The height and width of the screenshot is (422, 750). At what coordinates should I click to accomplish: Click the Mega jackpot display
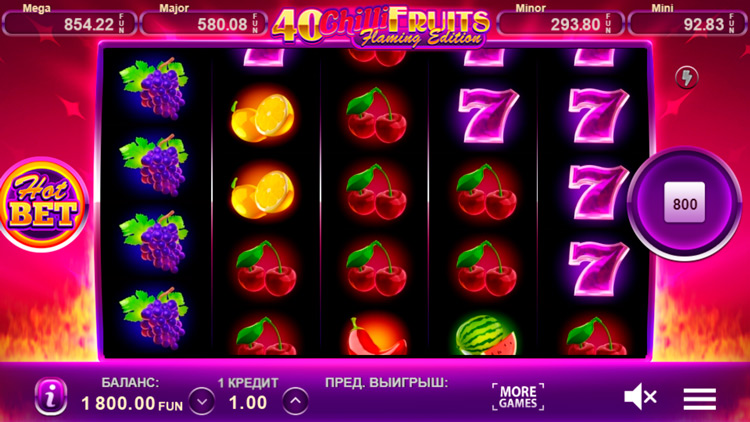coord(70,22)
